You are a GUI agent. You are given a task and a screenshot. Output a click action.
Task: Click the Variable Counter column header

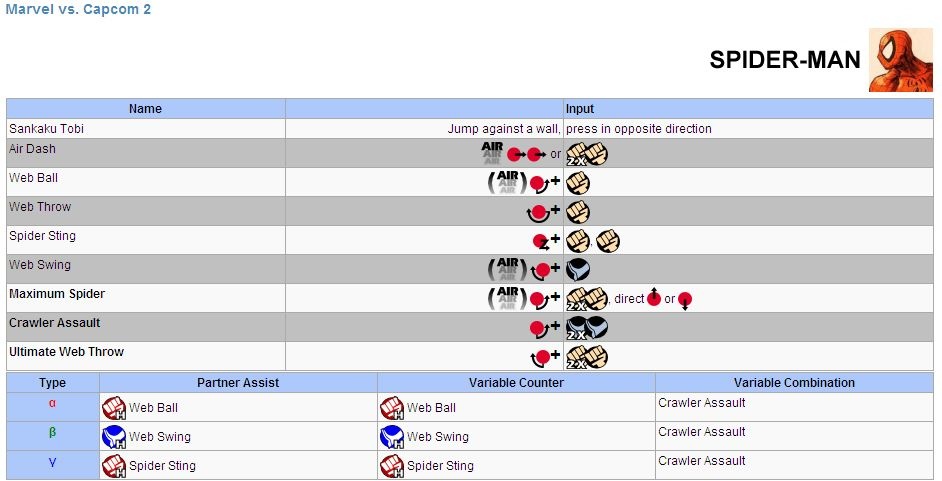pos(516,383)
